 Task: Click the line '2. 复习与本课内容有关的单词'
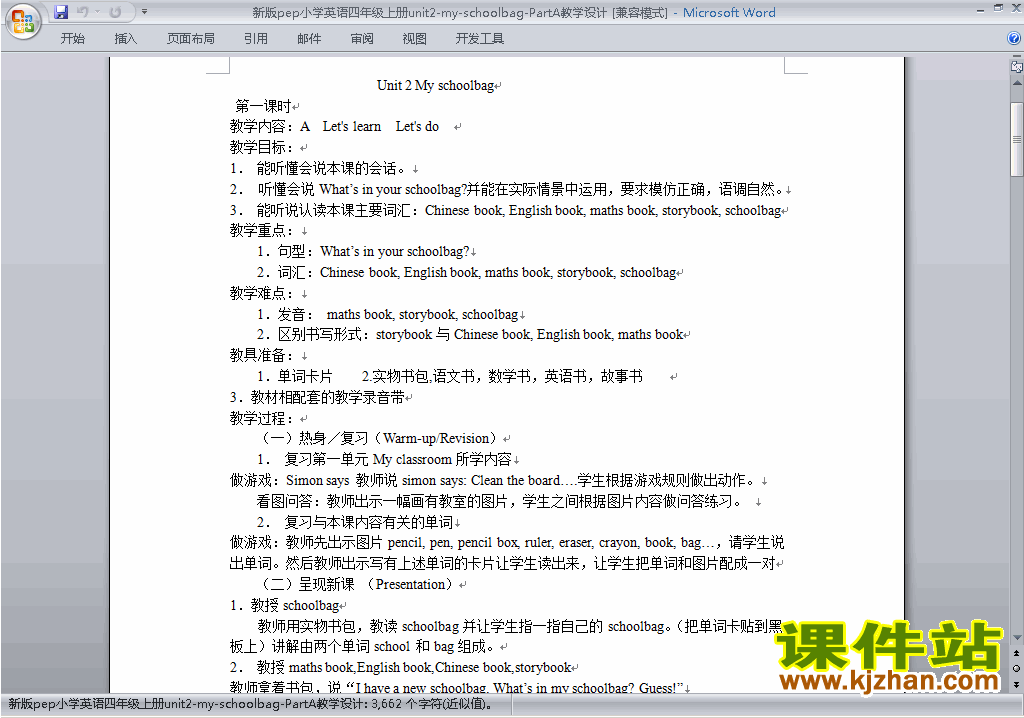(355, 523)
